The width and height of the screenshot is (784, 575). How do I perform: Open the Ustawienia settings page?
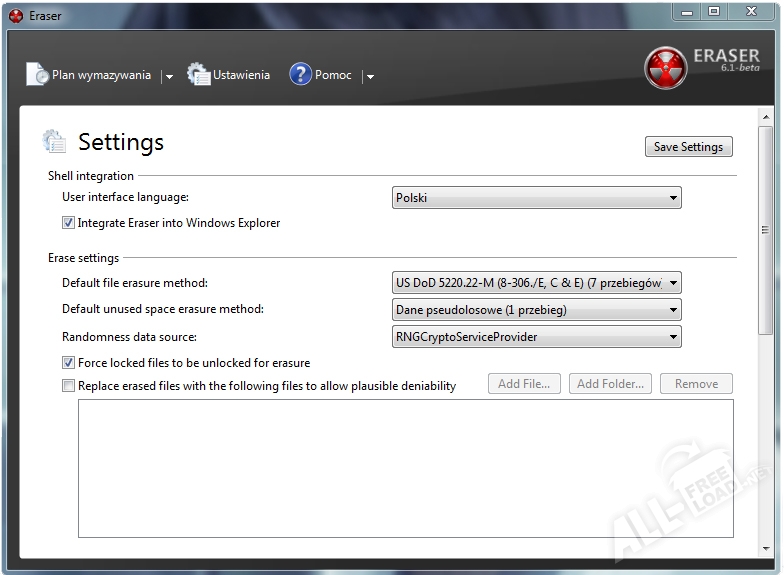click(241, 75)
